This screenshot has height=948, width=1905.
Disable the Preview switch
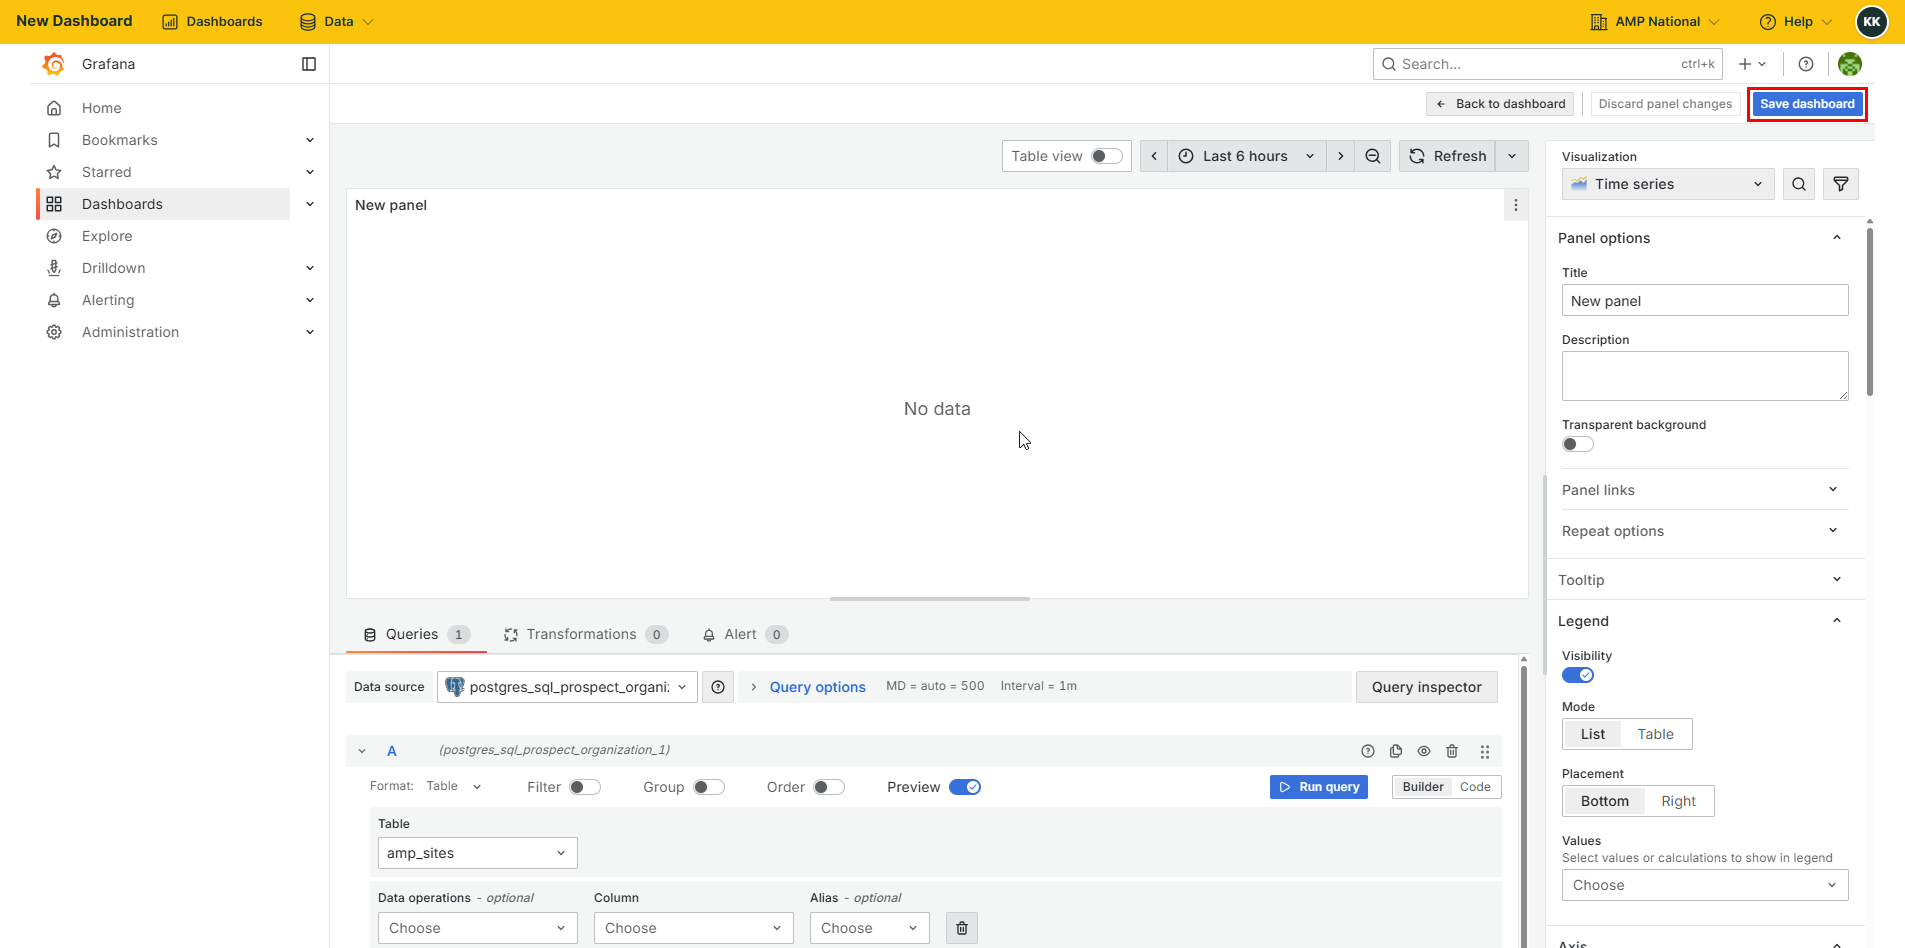coord(965,787)
